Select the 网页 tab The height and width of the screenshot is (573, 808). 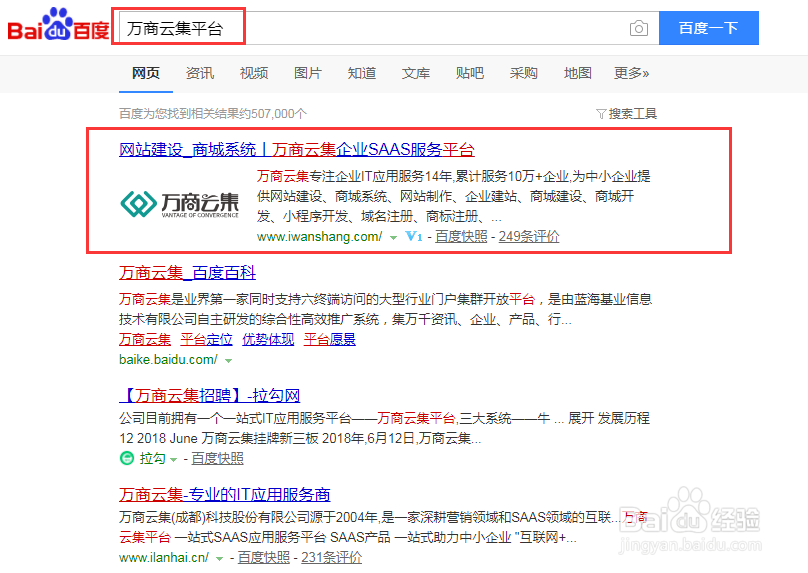[x=146, y=73]
